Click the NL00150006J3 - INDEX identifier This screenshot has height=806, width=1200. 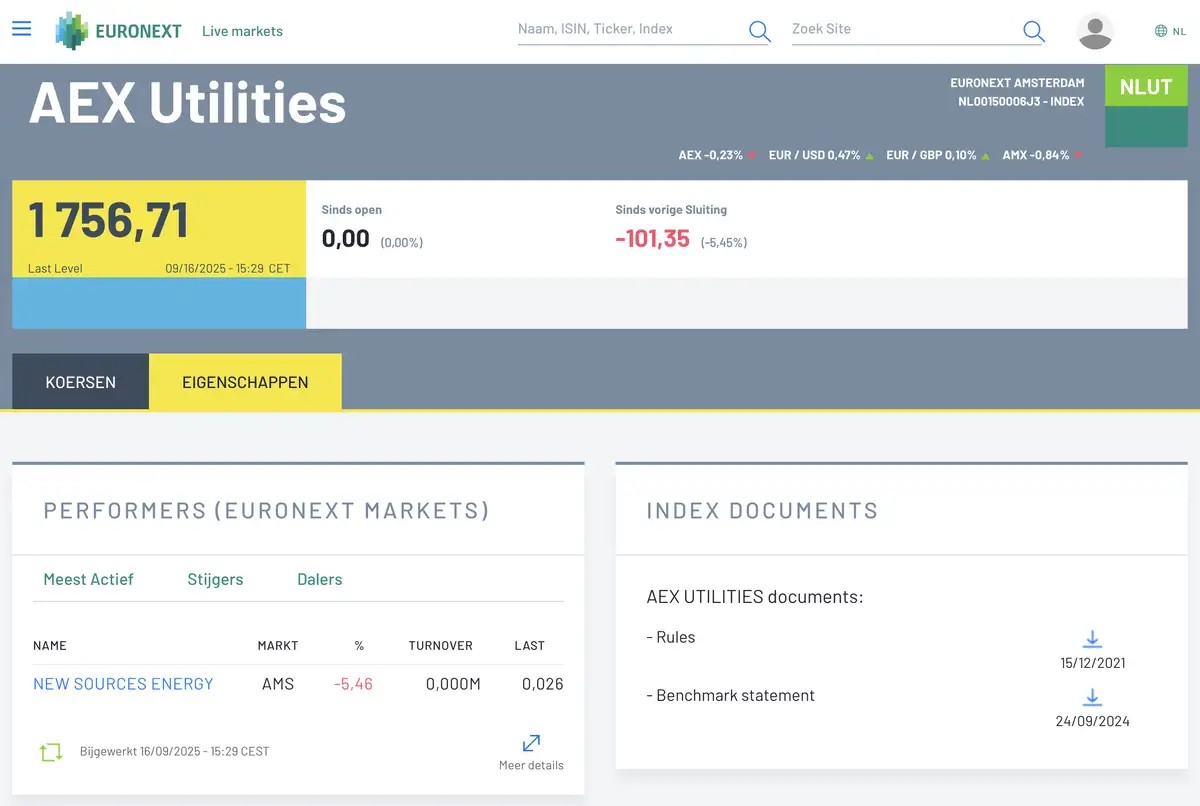point(1021,102)
